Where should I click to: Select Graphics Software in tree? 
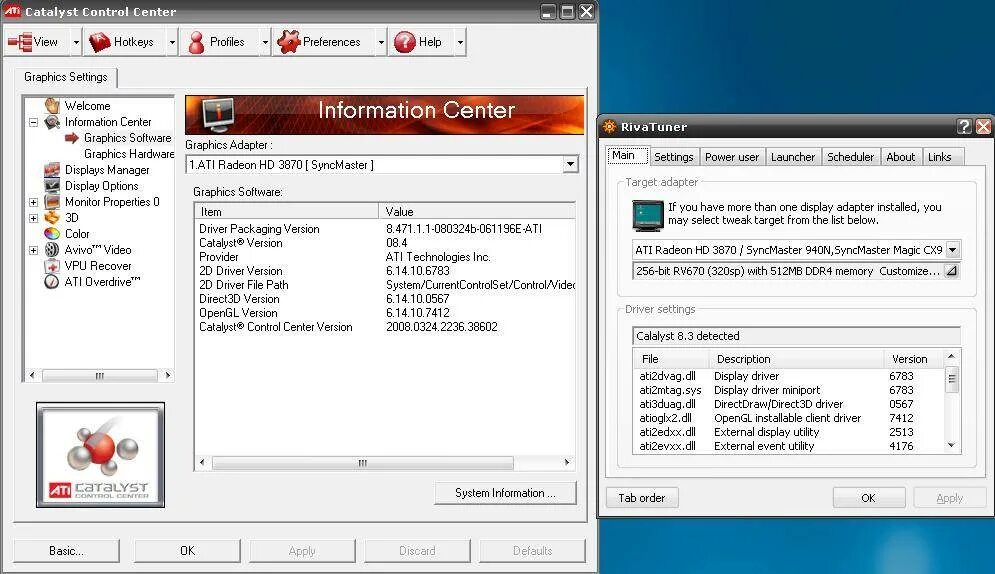[128, 138]
